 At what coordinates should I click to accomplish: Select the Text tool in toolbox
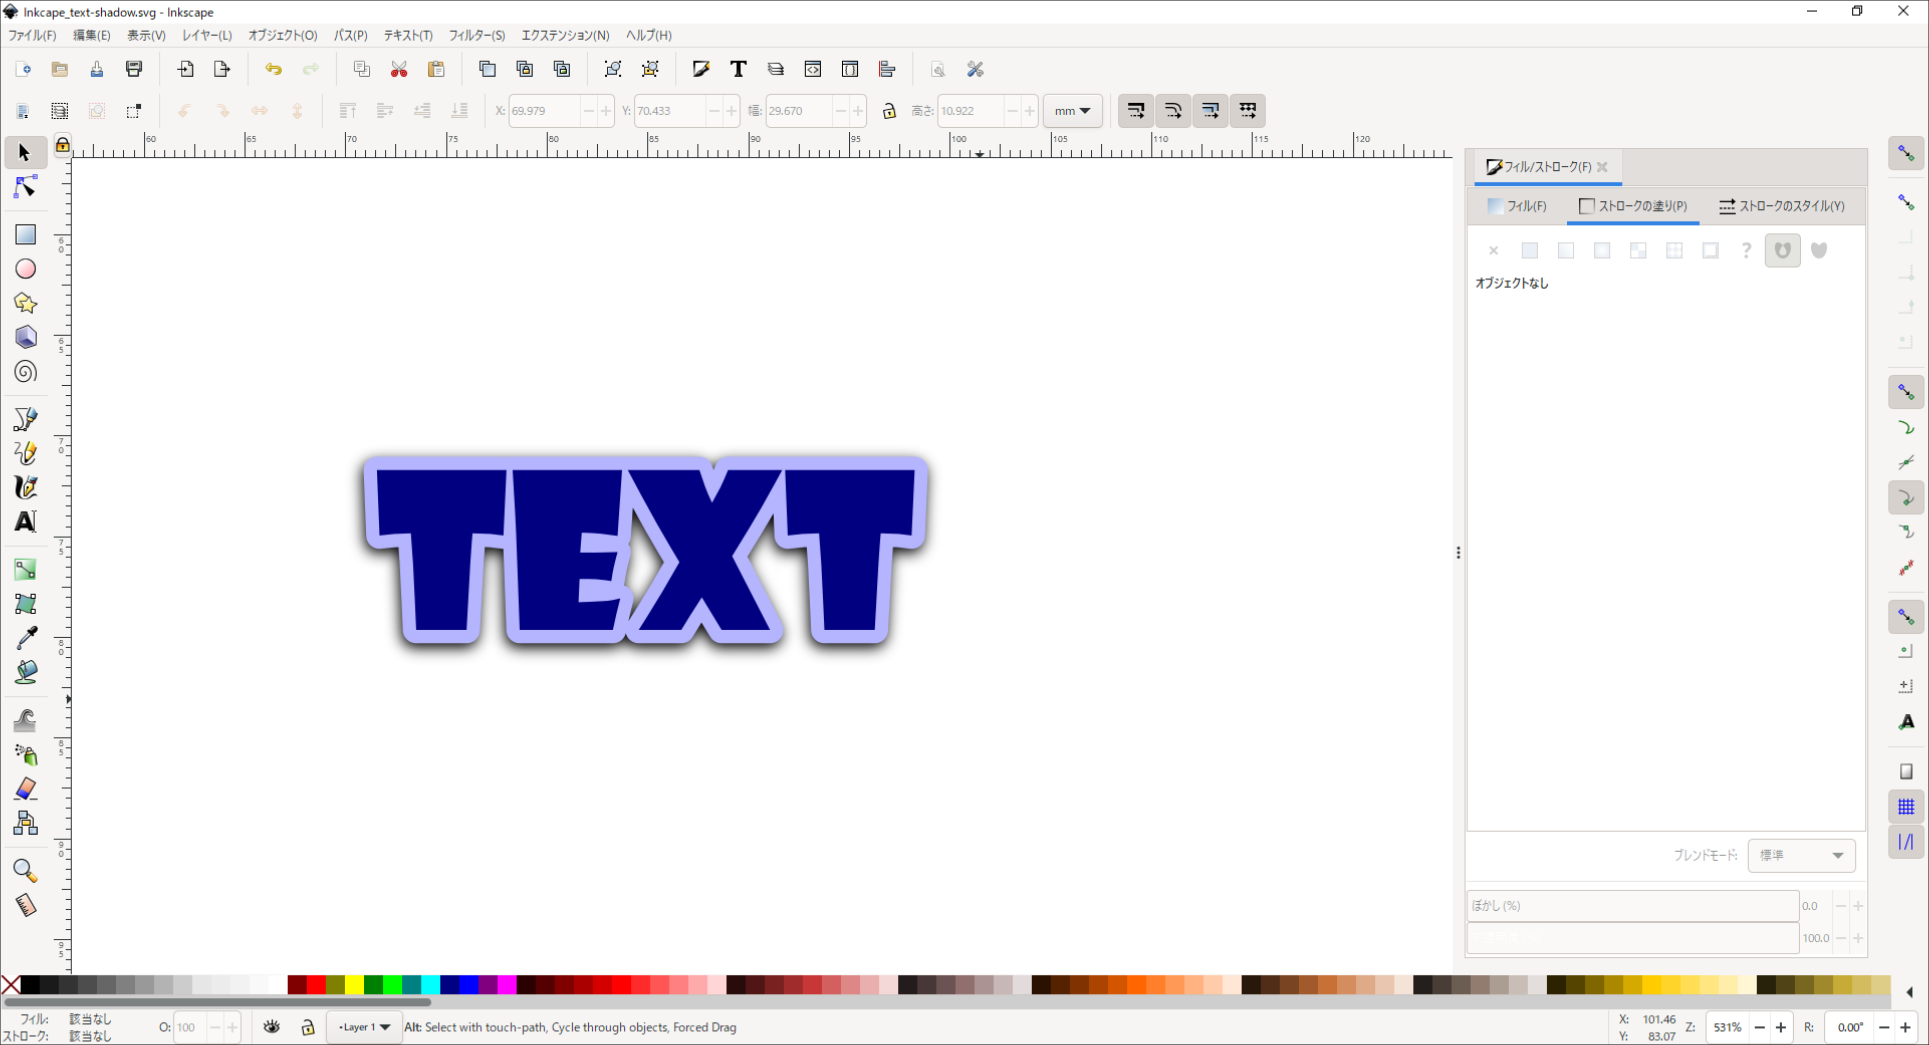point(25,522)
